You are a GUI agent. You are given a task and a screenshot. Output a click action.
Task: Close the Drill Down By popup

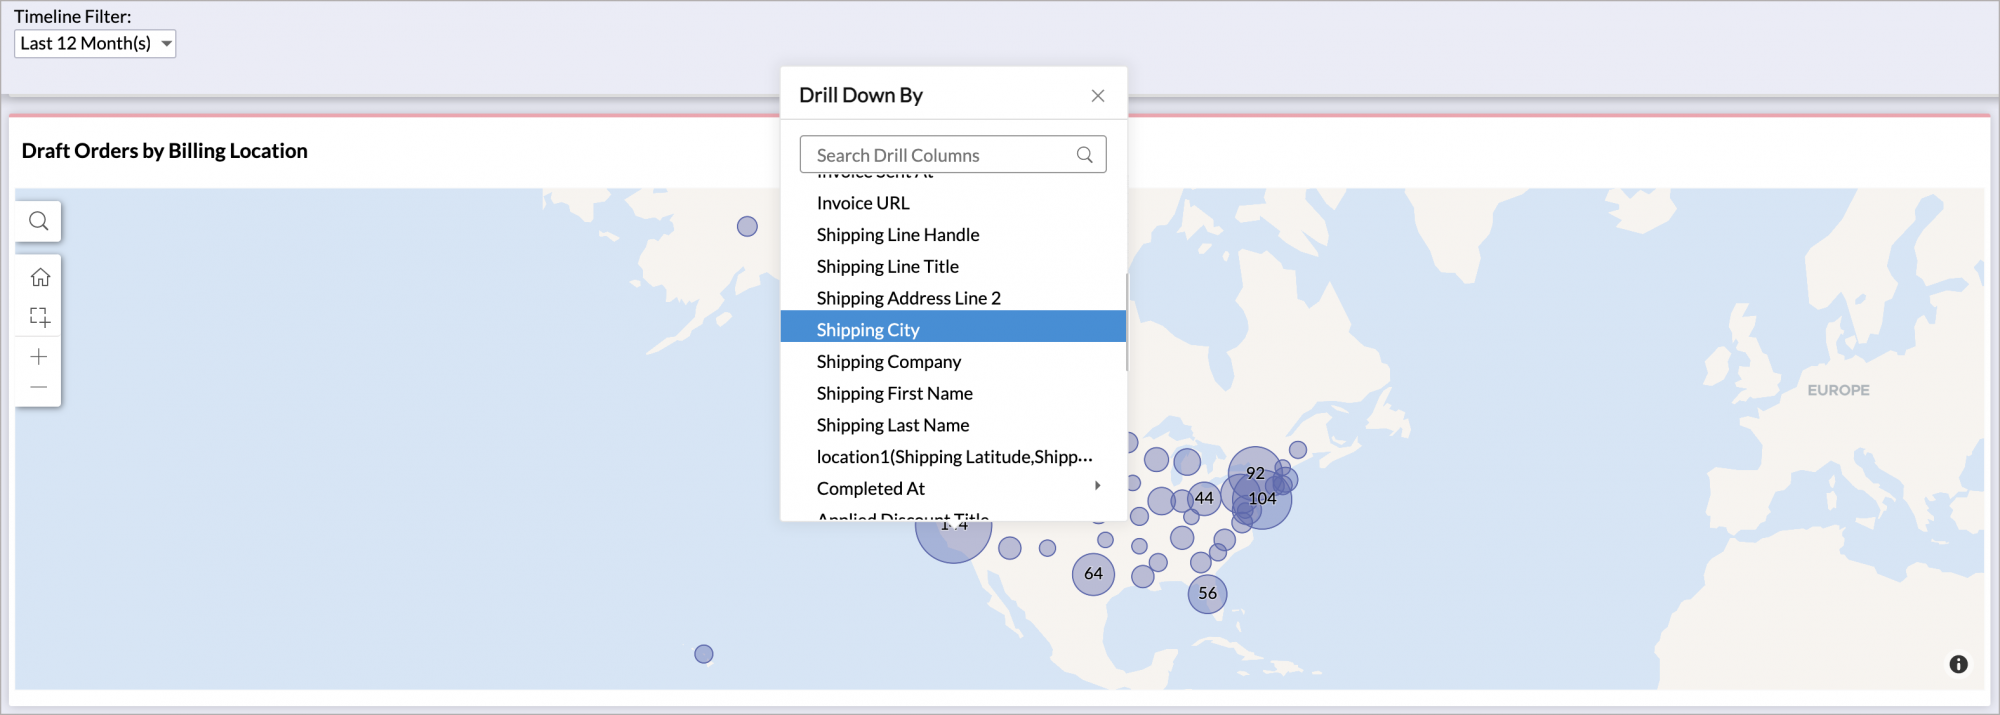coord(1097,96)
